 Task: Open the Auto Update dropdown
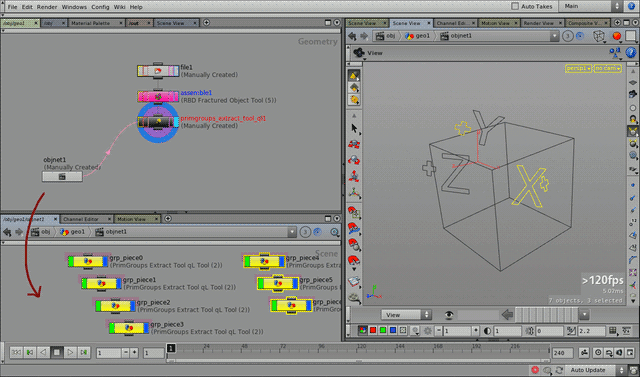596,370
